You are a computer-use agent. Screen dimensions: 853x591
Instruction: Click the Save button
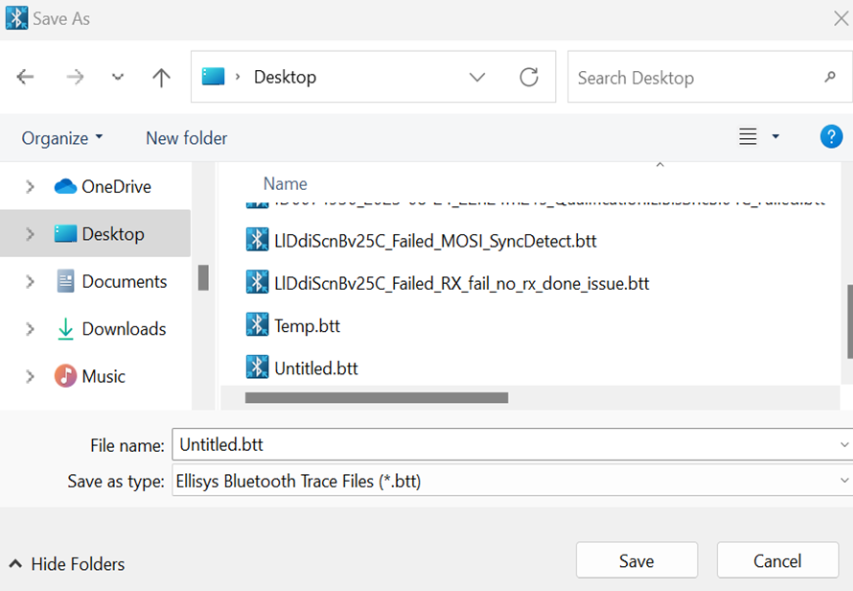coord(636,561)
